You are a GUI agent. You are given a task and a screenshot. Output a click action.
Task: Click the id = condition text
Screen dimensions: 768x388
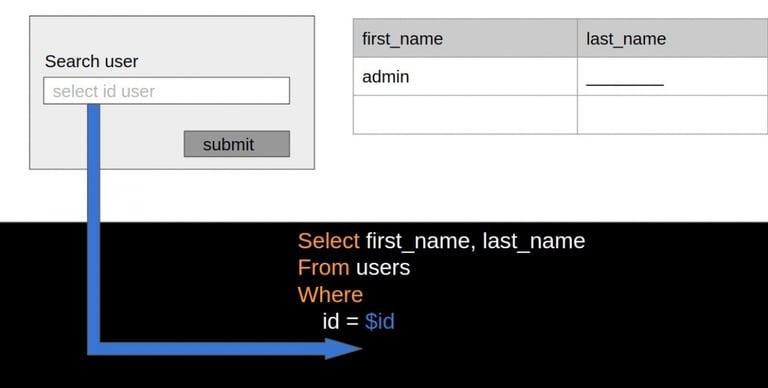click(x=341, y=321)
